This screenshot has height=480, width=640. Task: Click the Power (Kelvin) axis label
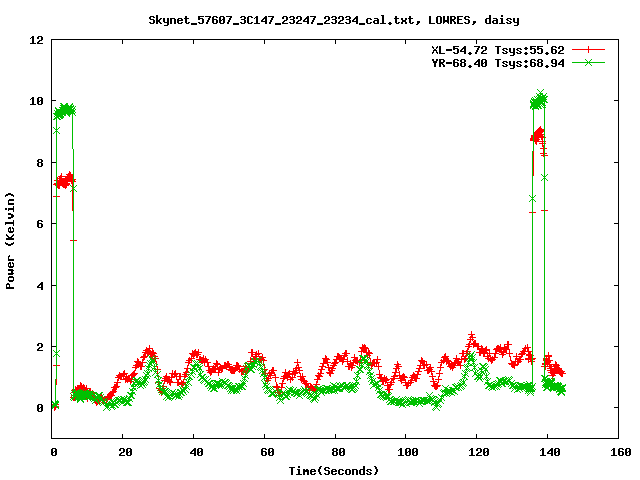click(x=10, y=241)
